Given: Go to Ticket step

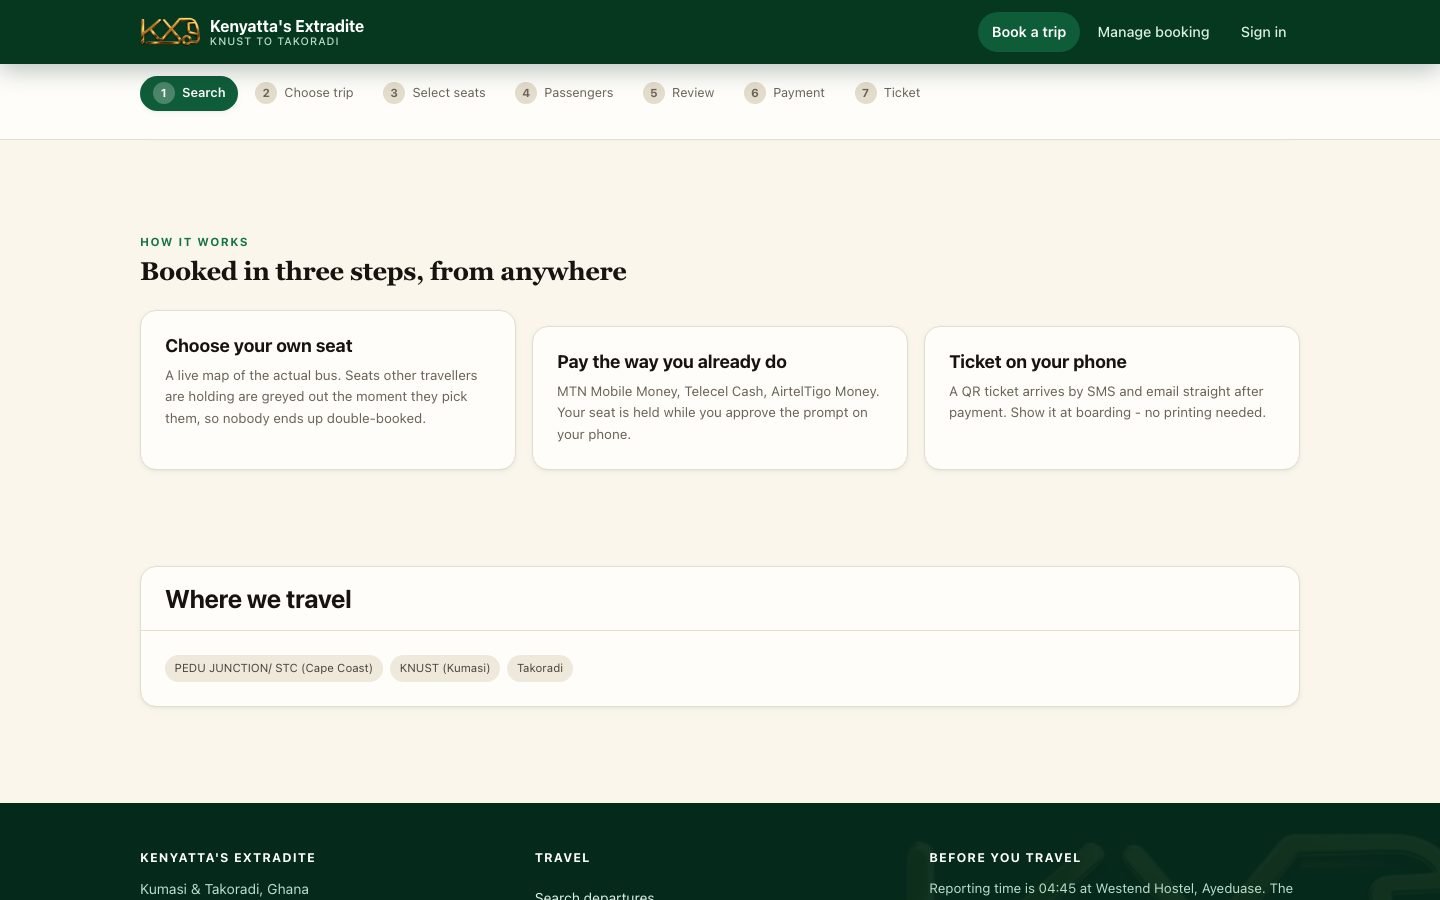Looking at the screenshot, I should click(x=888, y=93).
